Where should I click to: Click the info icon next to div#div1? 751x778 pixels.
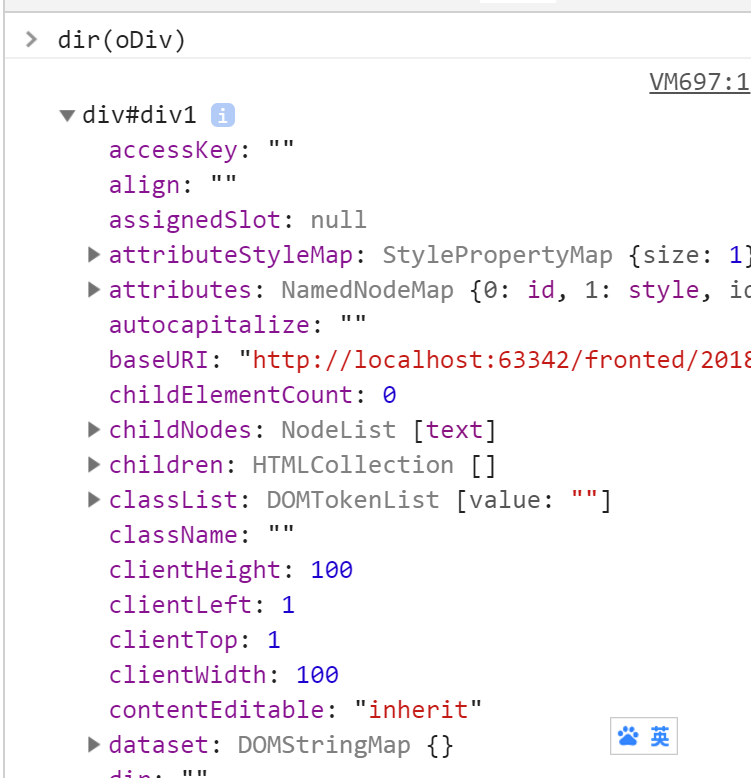click(x=223, y=115)
